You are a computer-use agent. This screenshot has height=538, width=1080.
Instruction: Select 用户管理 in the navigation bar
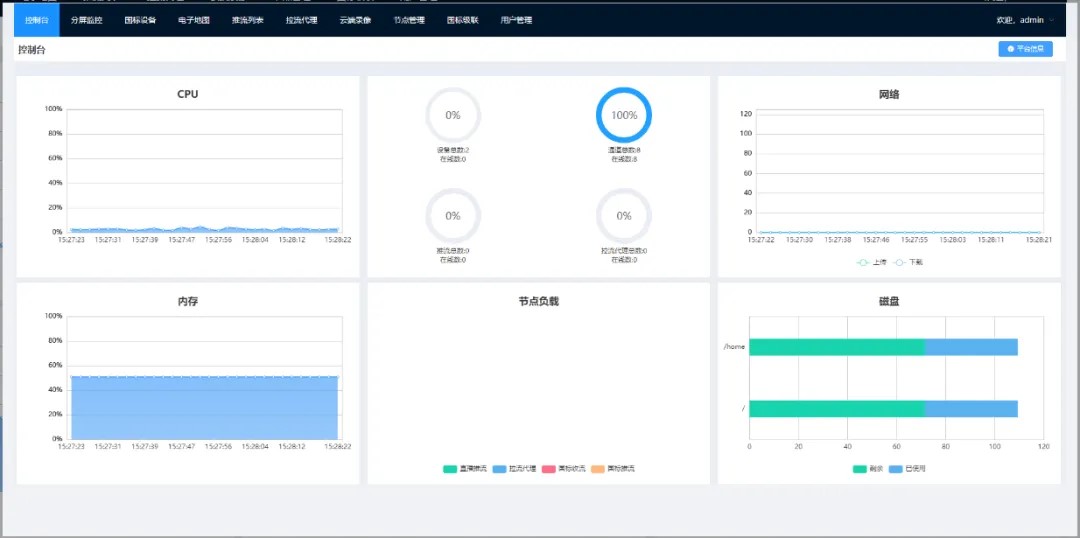(517, 20)
